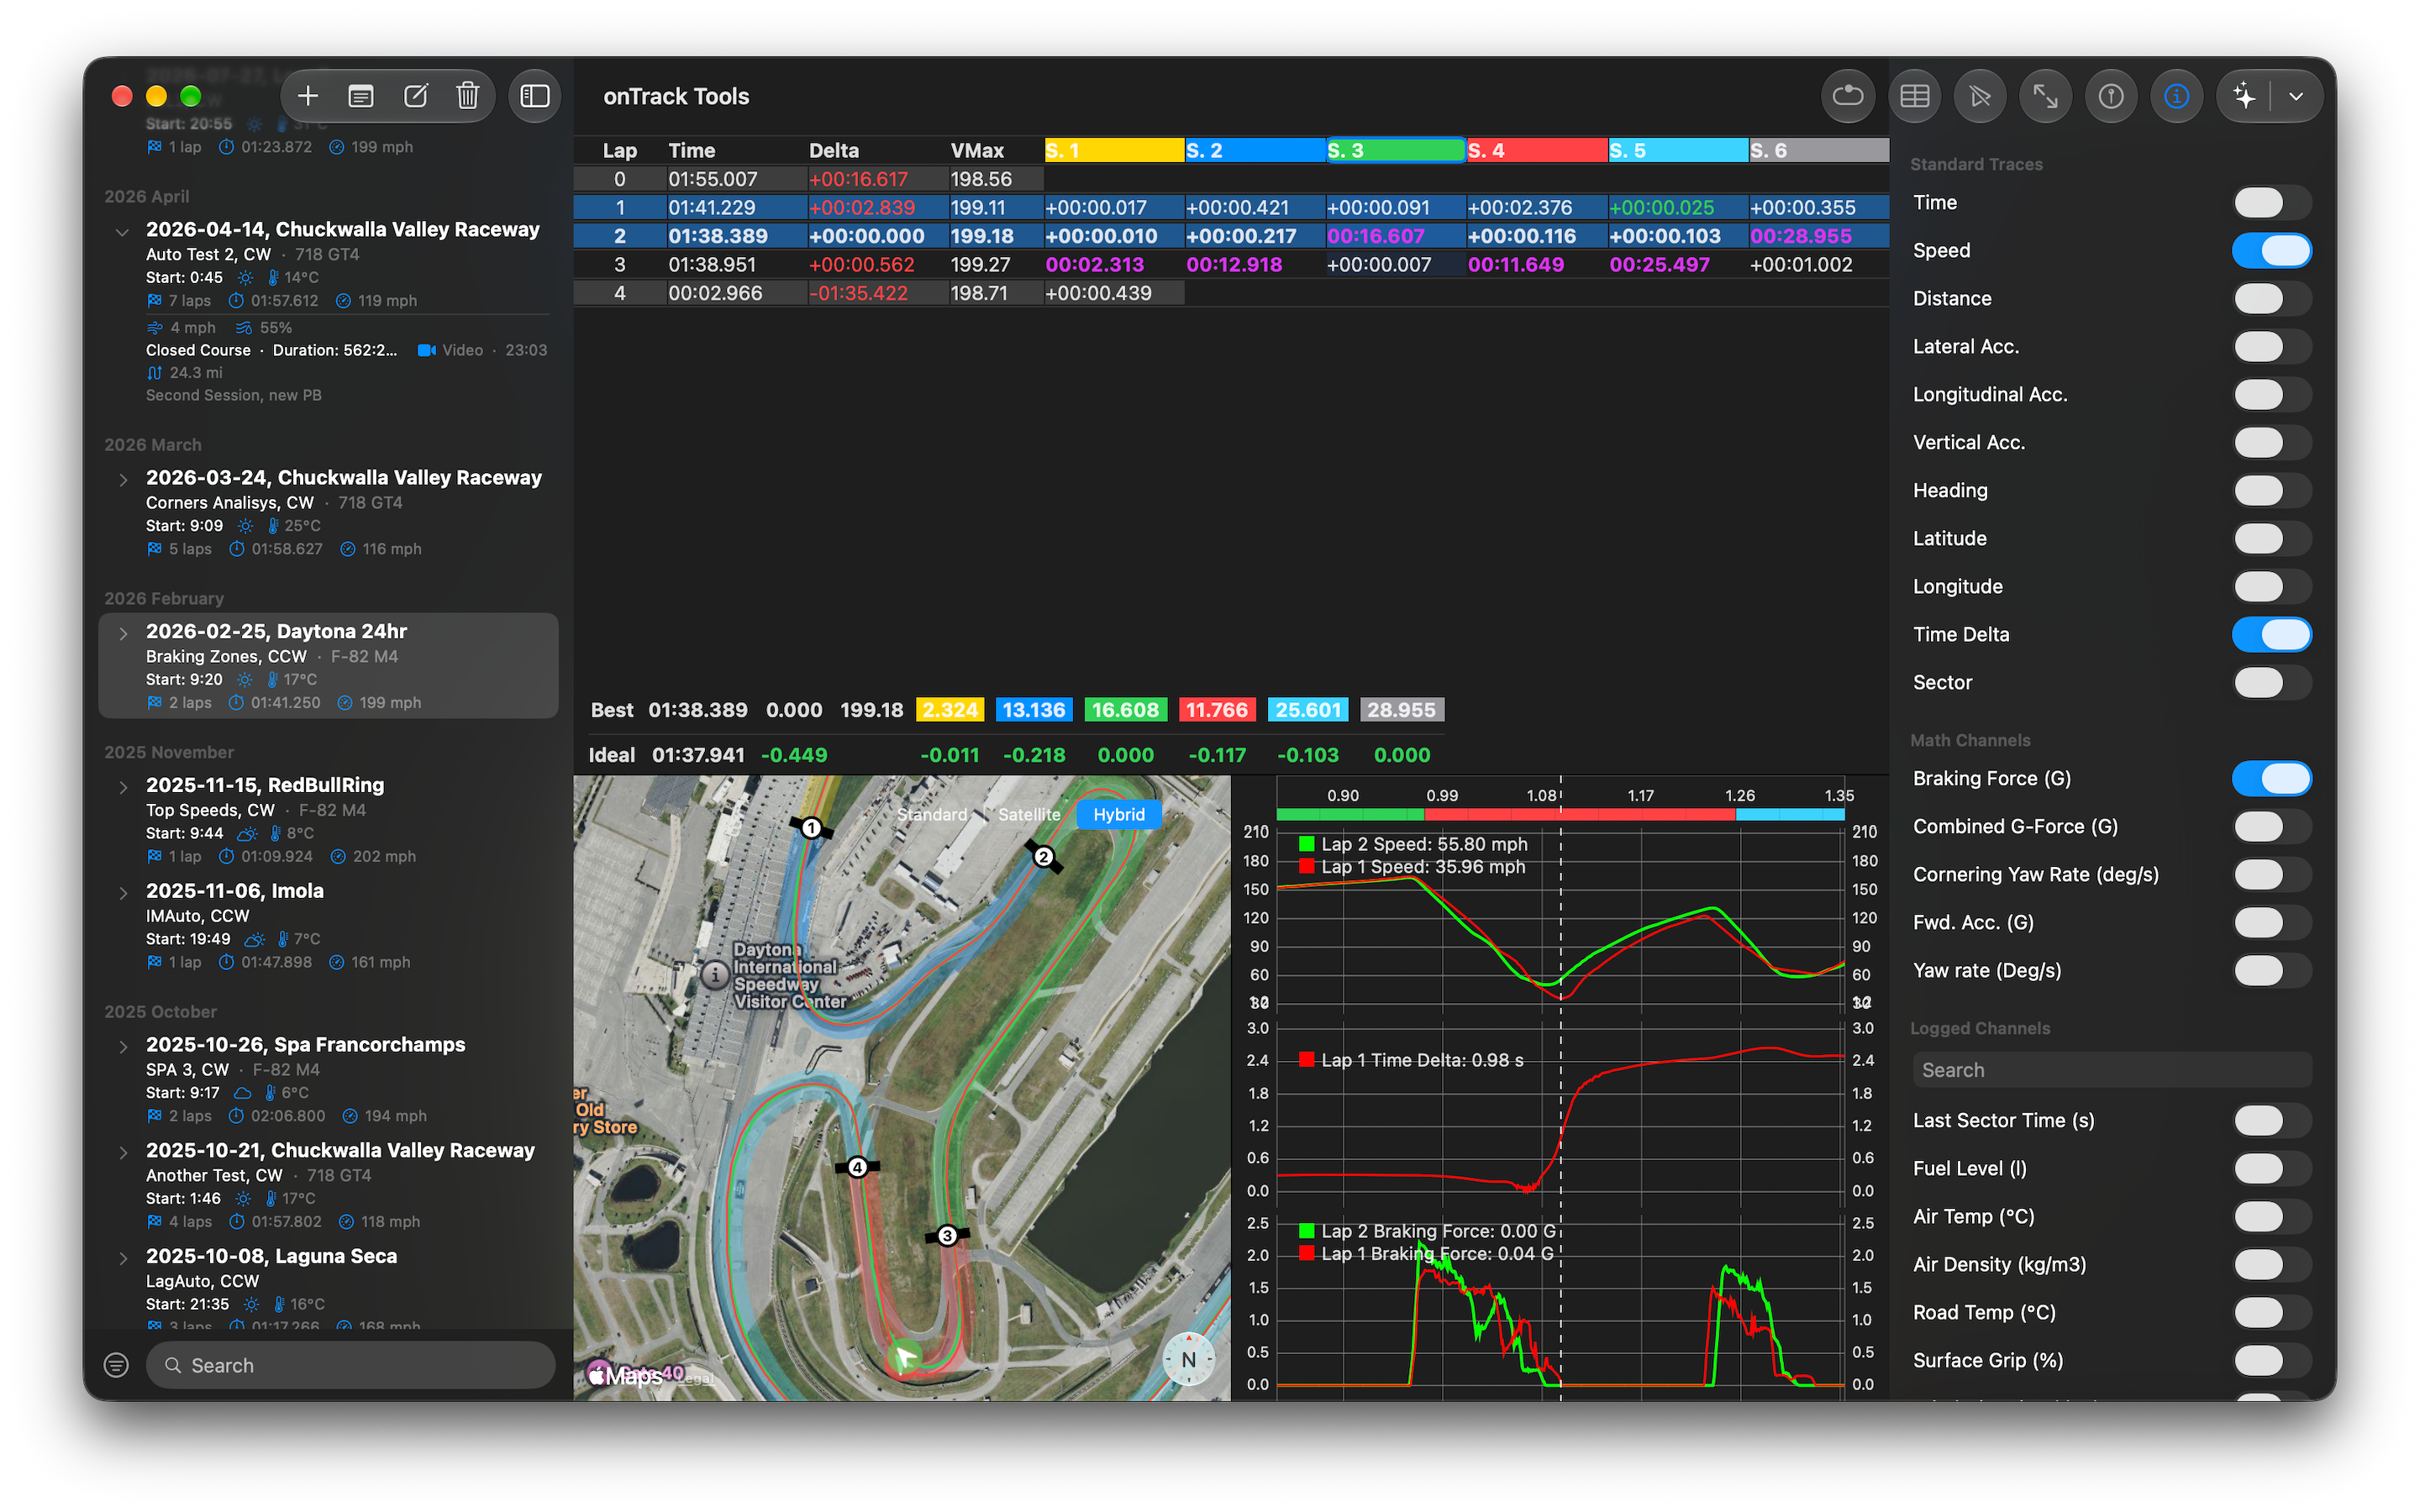Switch map to Standard view
2420x1512 pixels.
click(932, 814)
